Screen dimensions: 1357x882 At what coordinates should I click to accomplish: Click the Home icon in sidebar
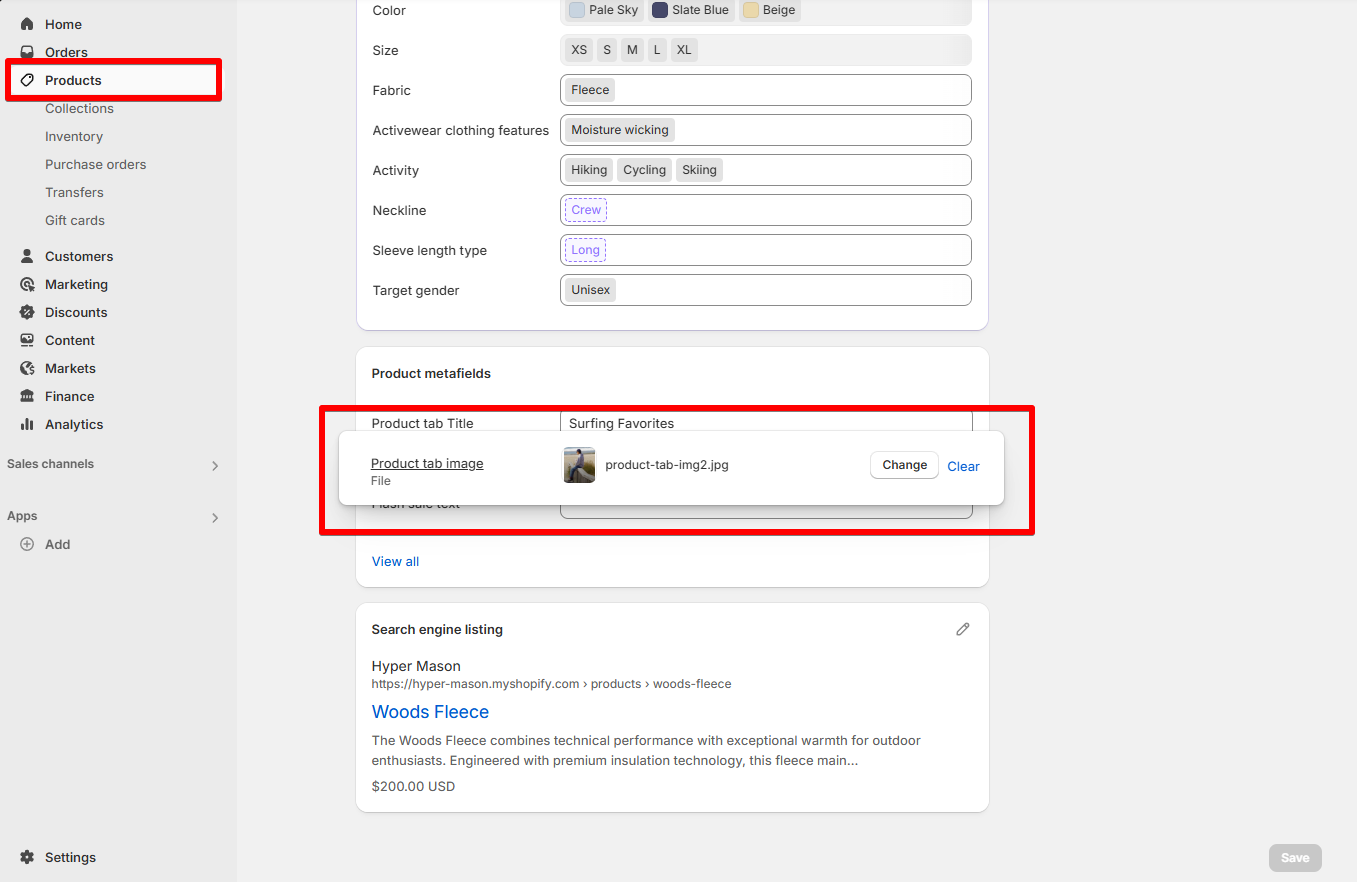pyautogui.click(x=27, y=24)
